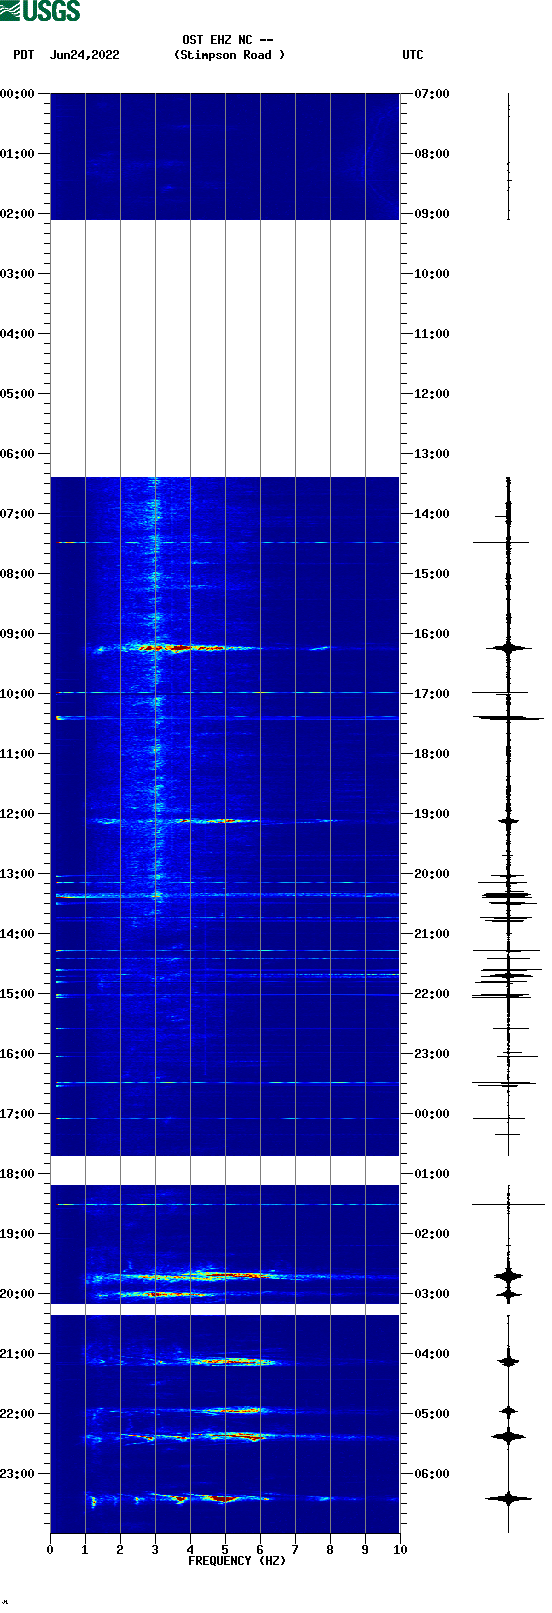This screenshot has width=552, height=1613.
Task: Click the 3 Hz frequency tick label
Action: [155, 1550]
